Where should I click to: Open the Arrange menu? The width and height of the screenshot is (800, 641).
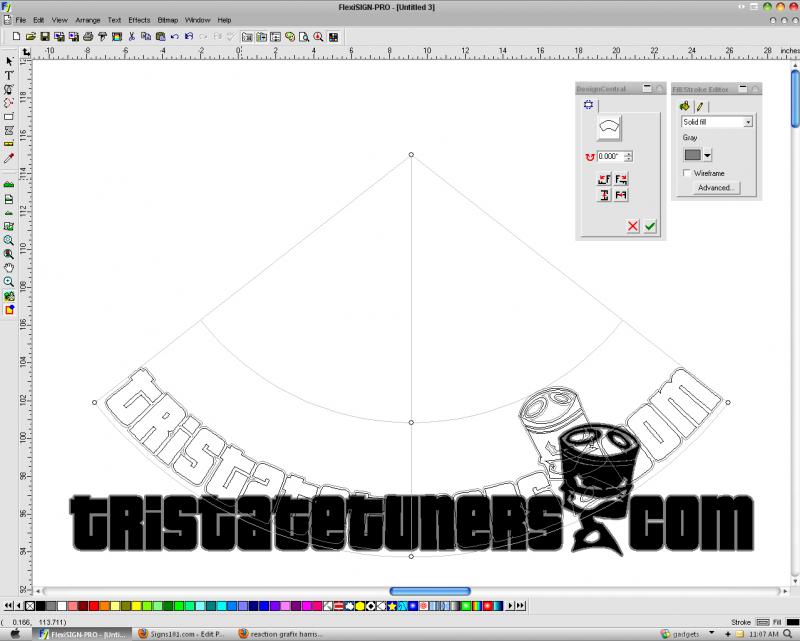click(88, 20)
